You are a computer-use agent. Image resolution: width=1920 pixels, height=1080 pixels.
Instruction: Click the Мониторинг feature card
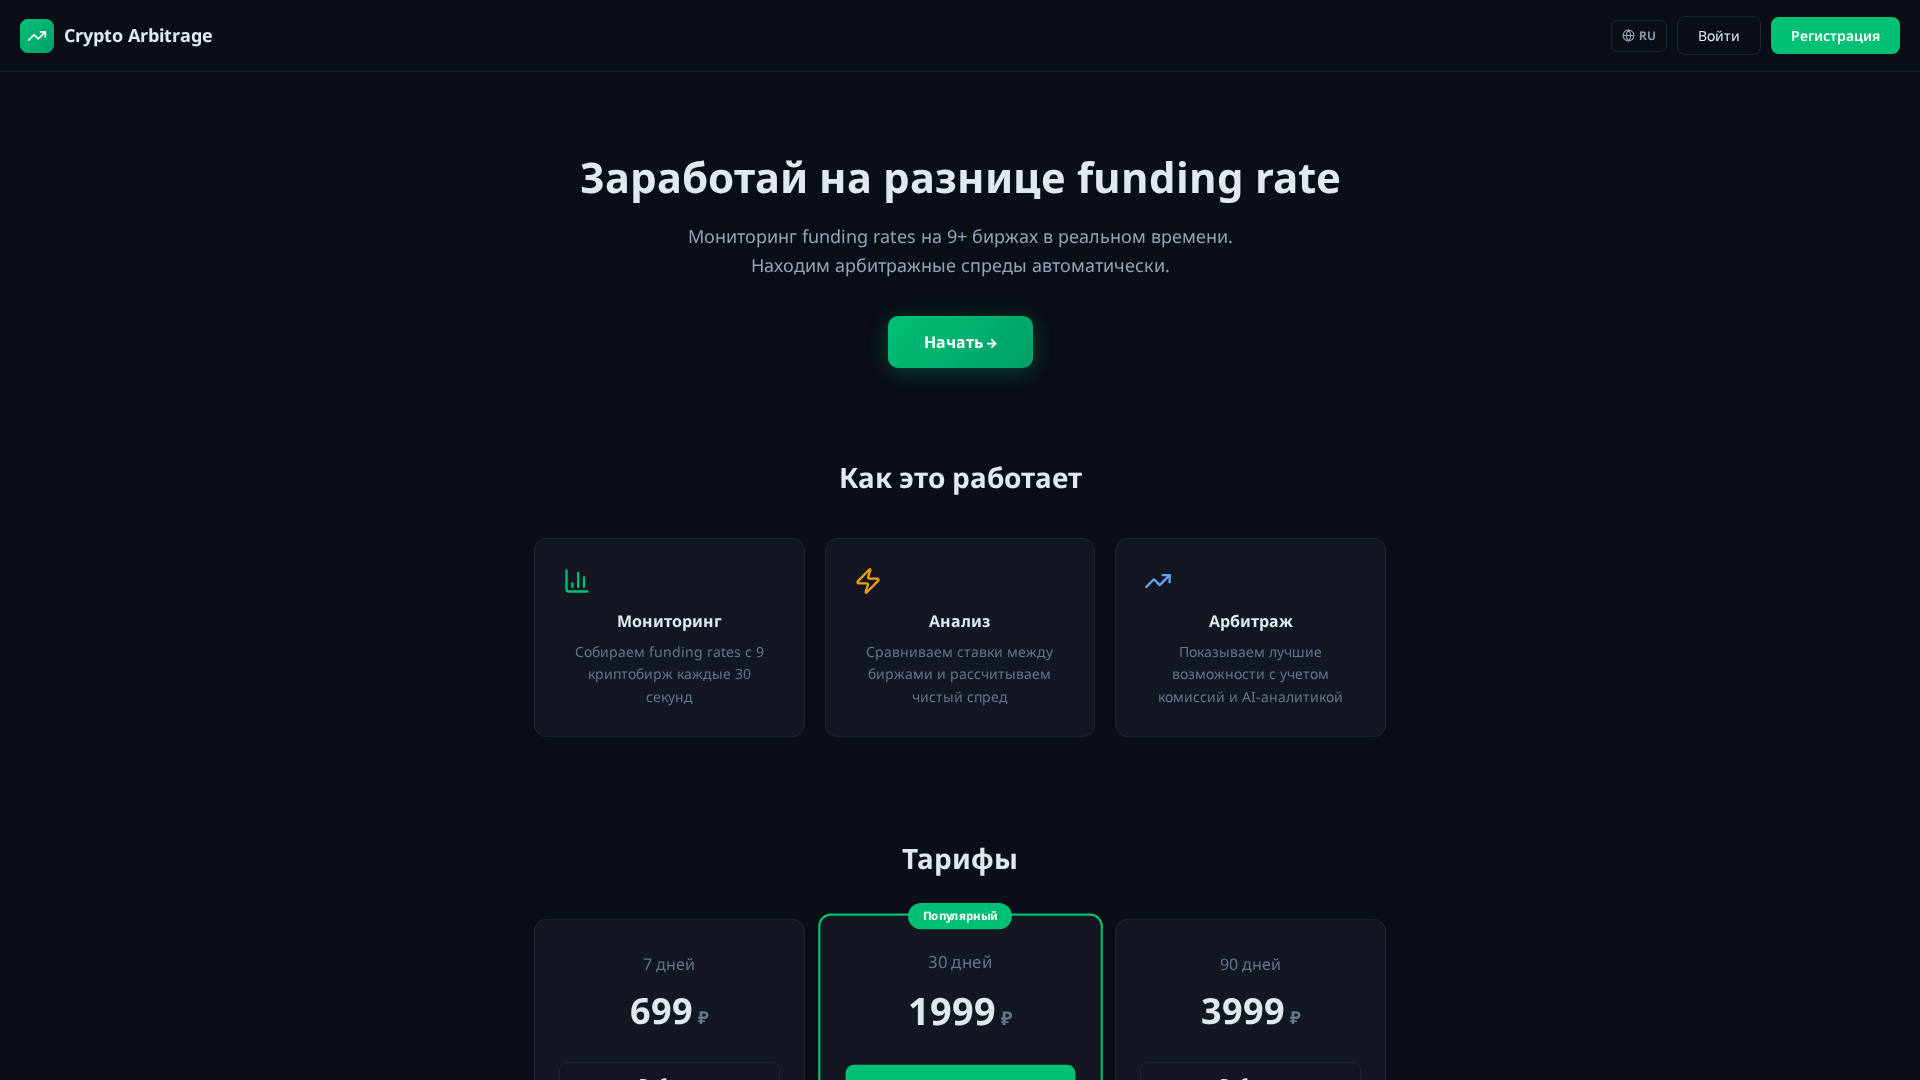point(669,637)
